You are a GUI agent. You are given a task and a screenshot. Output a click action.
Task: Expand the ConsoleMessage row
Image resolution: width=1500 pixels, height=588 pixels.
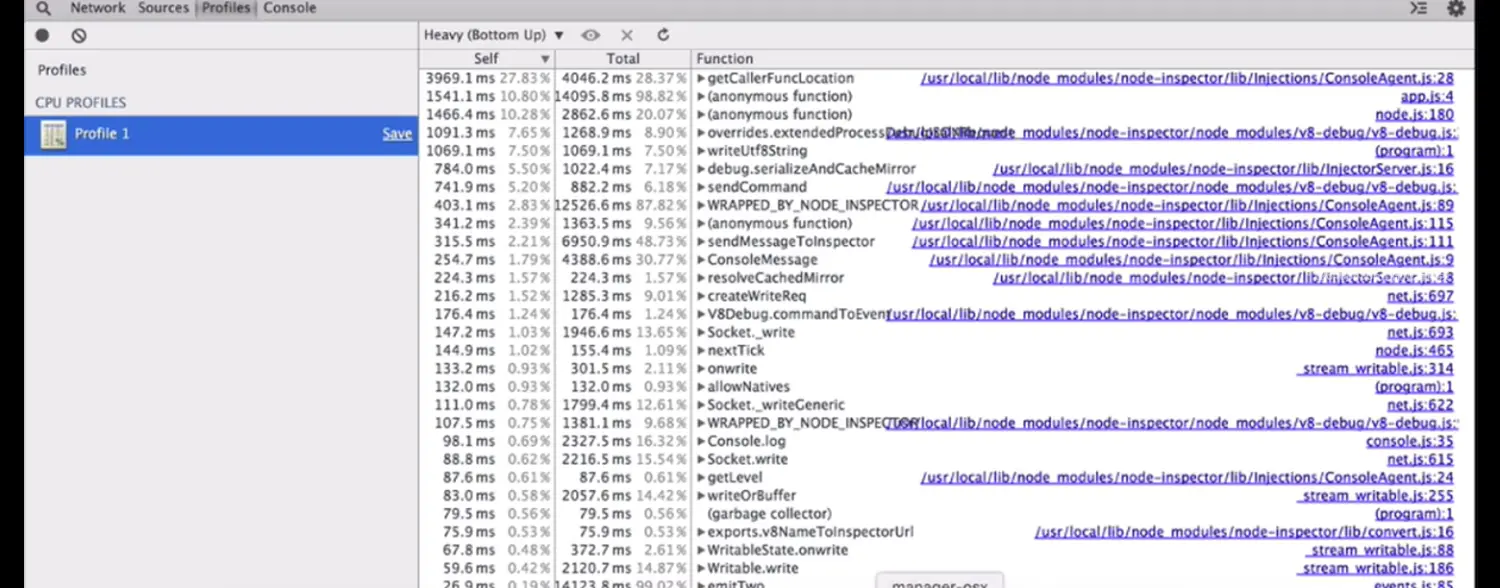(702, 260)
